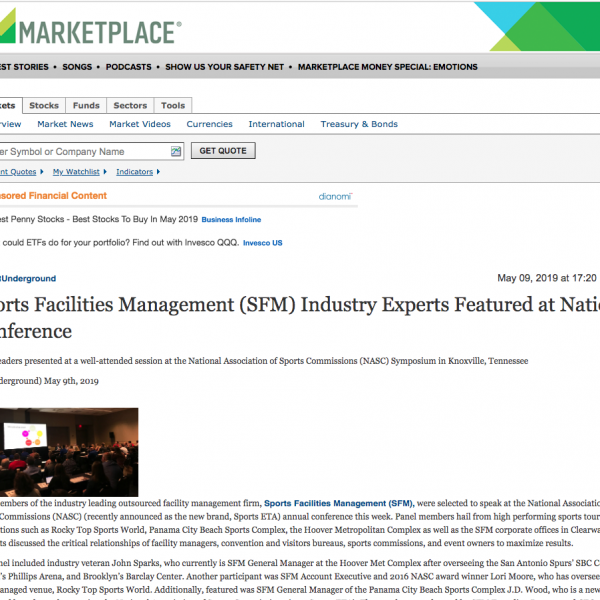Image resolution: width=600 pixels, height=600 pixels.
Task: Focus the Symbol or Company Name field
Action: 91,152
